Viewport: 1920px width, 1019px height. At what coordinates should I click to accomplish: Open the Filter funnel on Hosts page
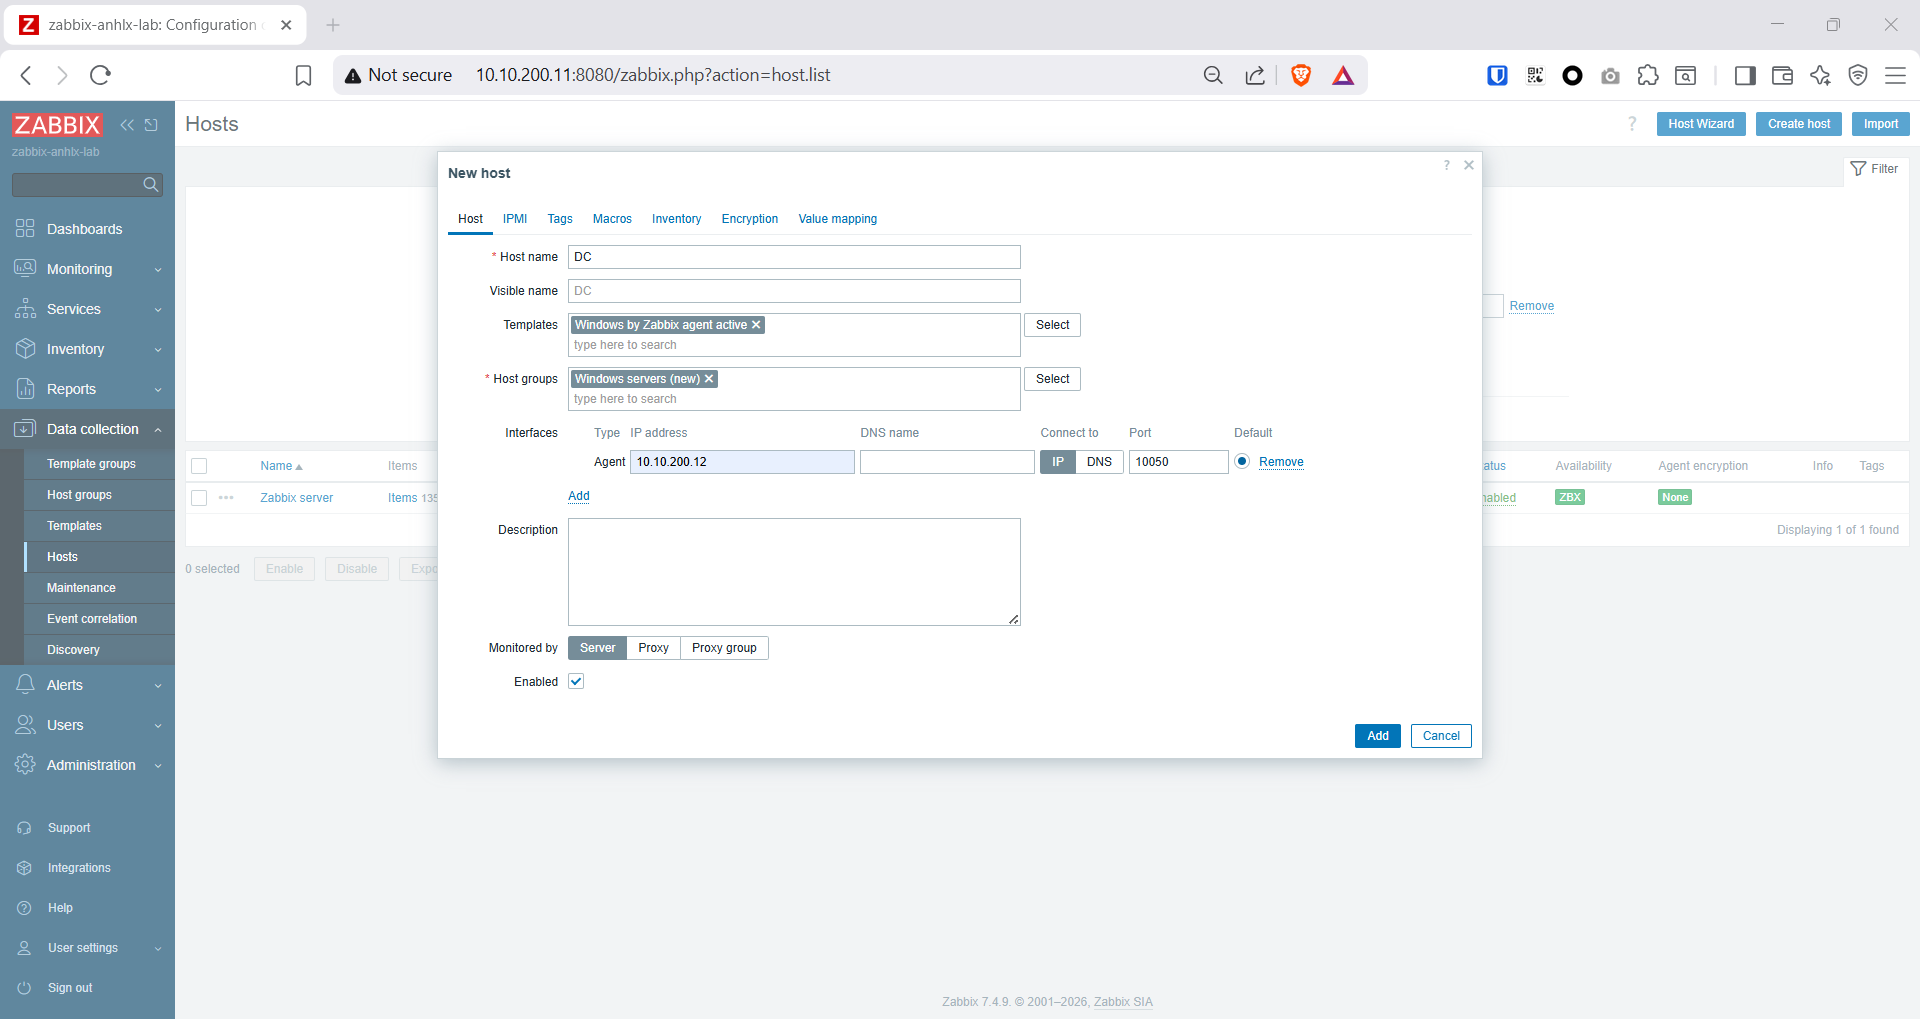click(x=1874, y=169)
